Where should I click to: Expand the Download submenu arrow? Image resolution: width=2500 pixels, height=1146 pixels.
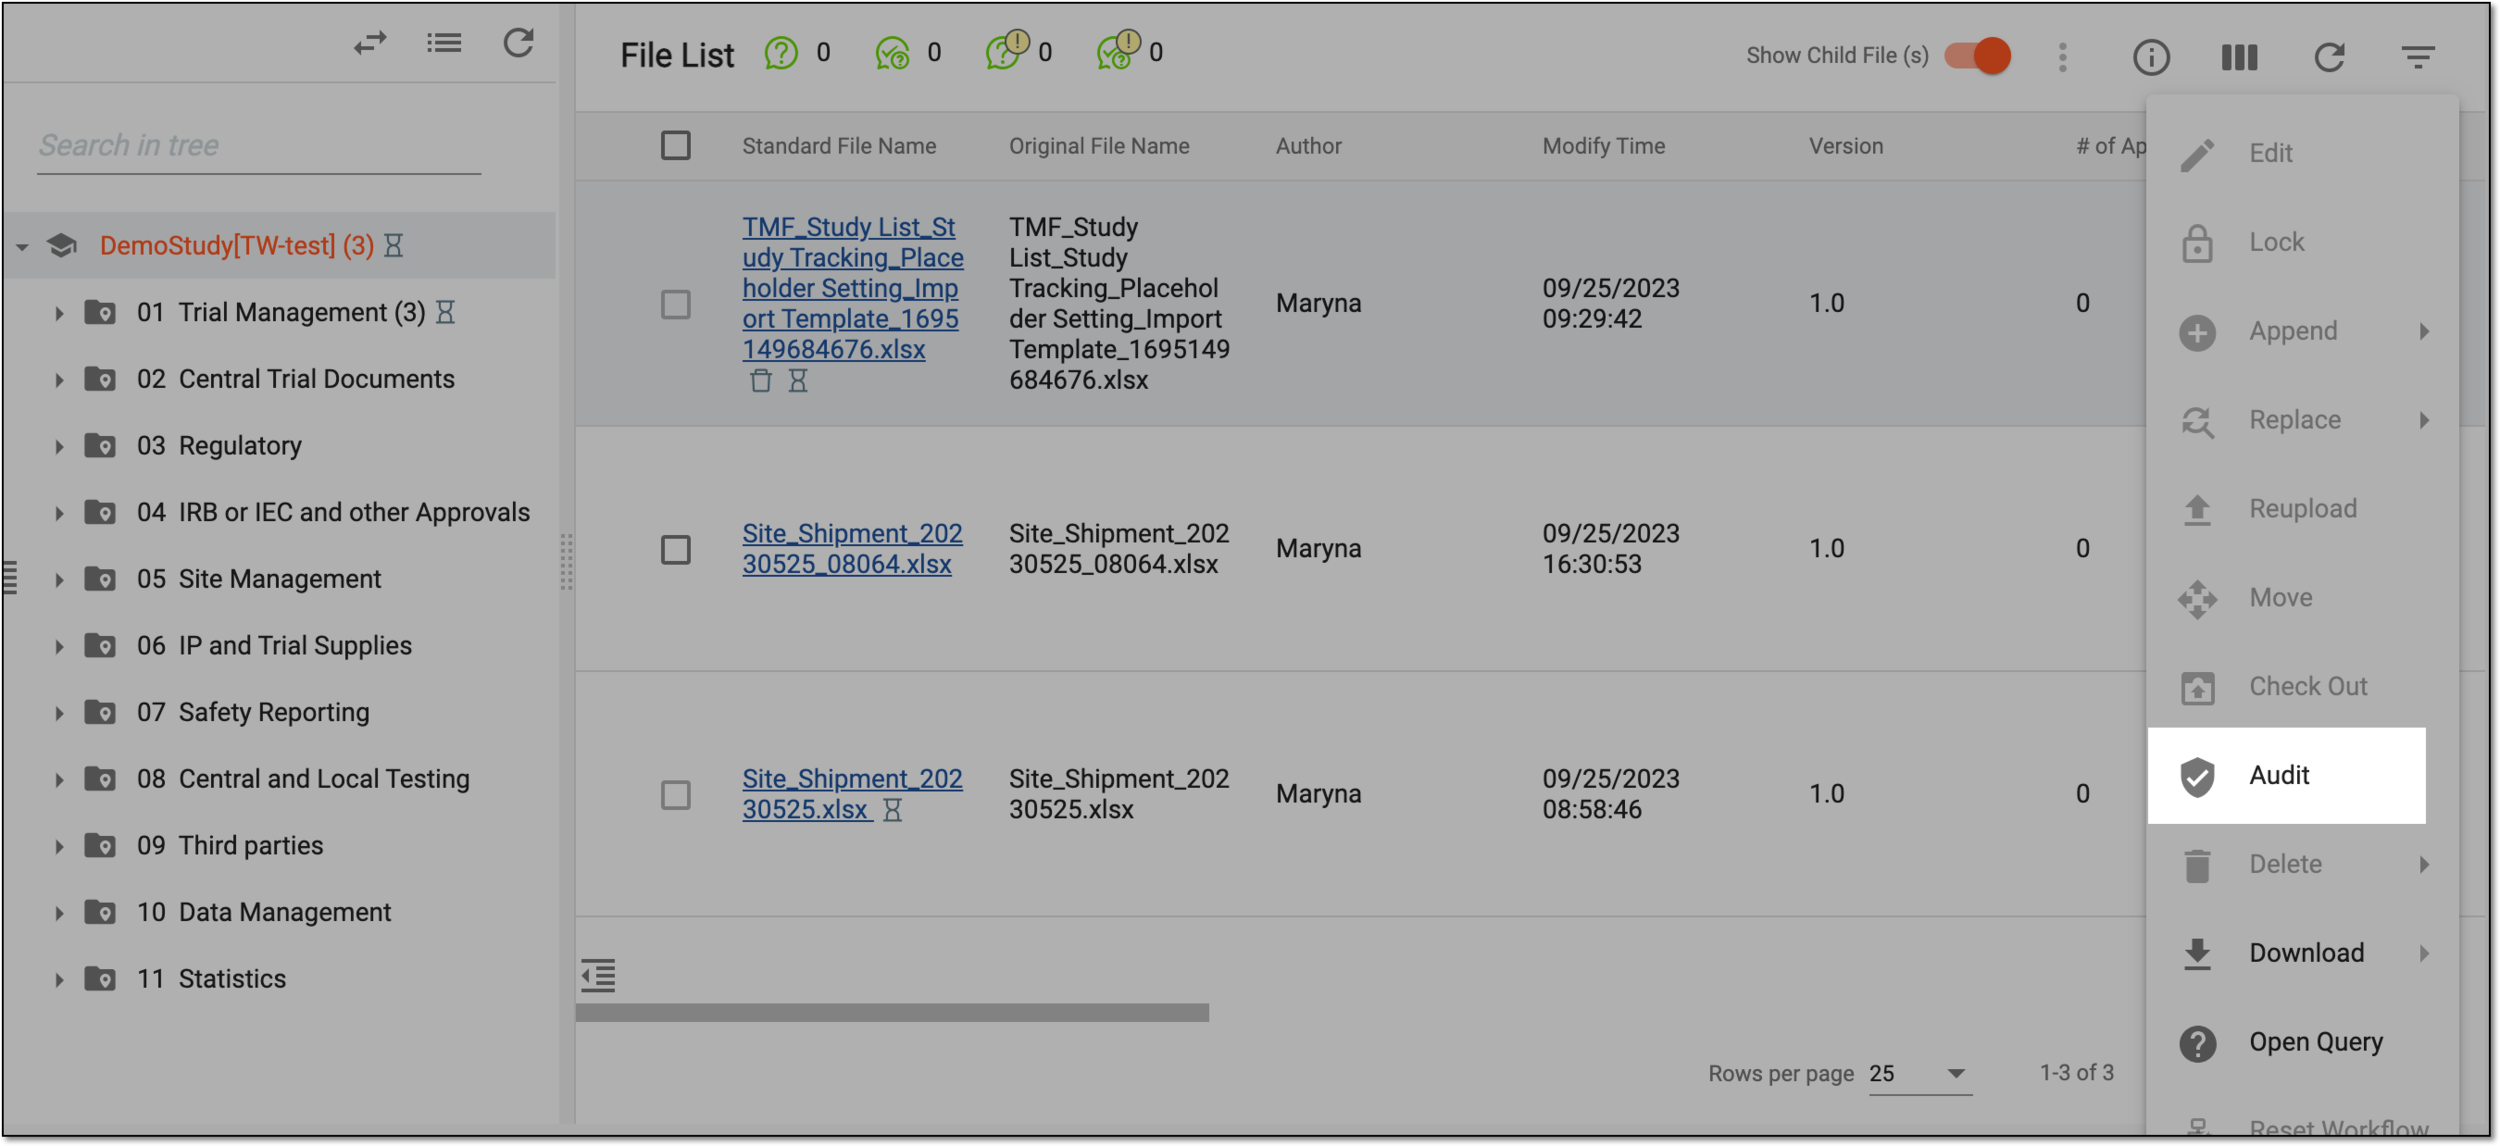pyautogui.click(x=2424, y=953)
